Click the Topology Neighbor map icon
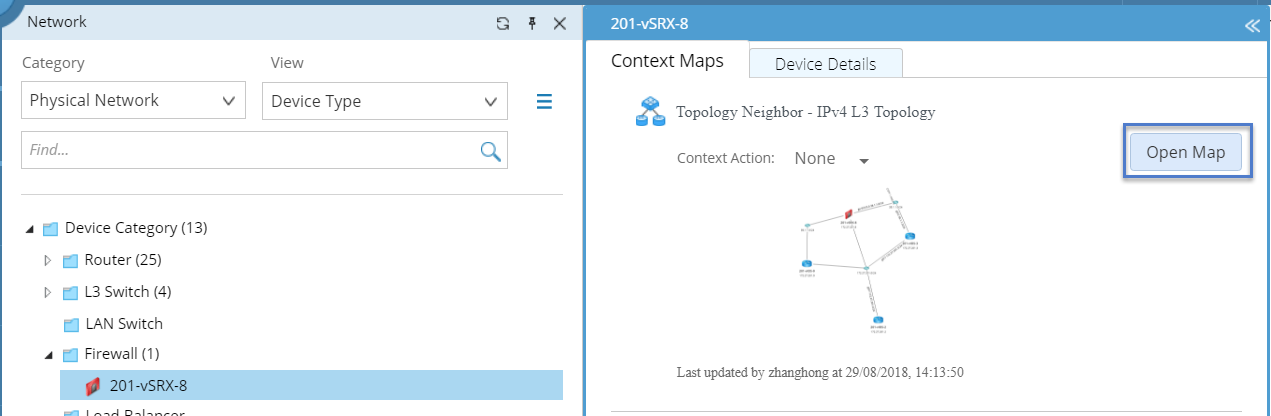Screen dimensions: 1271x416 (x=650, y=113)
